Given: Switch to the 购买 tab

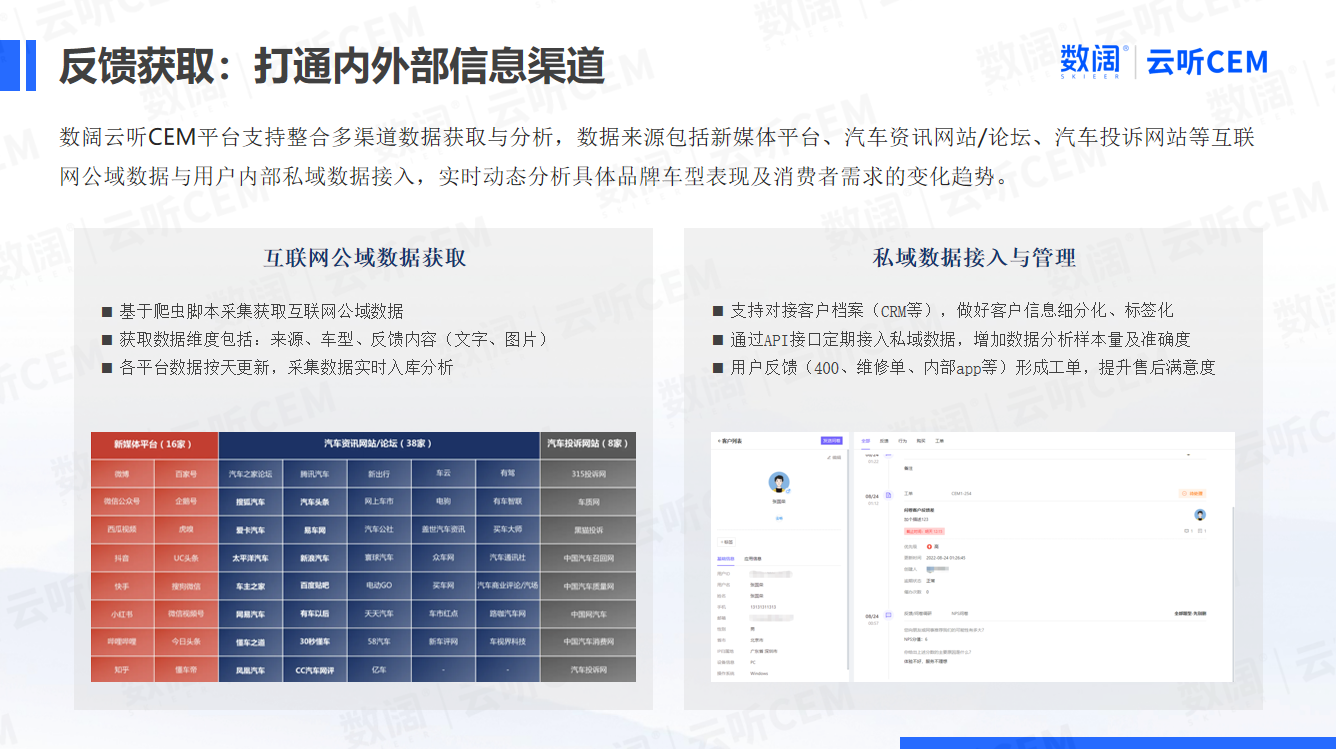Looking at the screenshot, I should click(x=921, y=441).
